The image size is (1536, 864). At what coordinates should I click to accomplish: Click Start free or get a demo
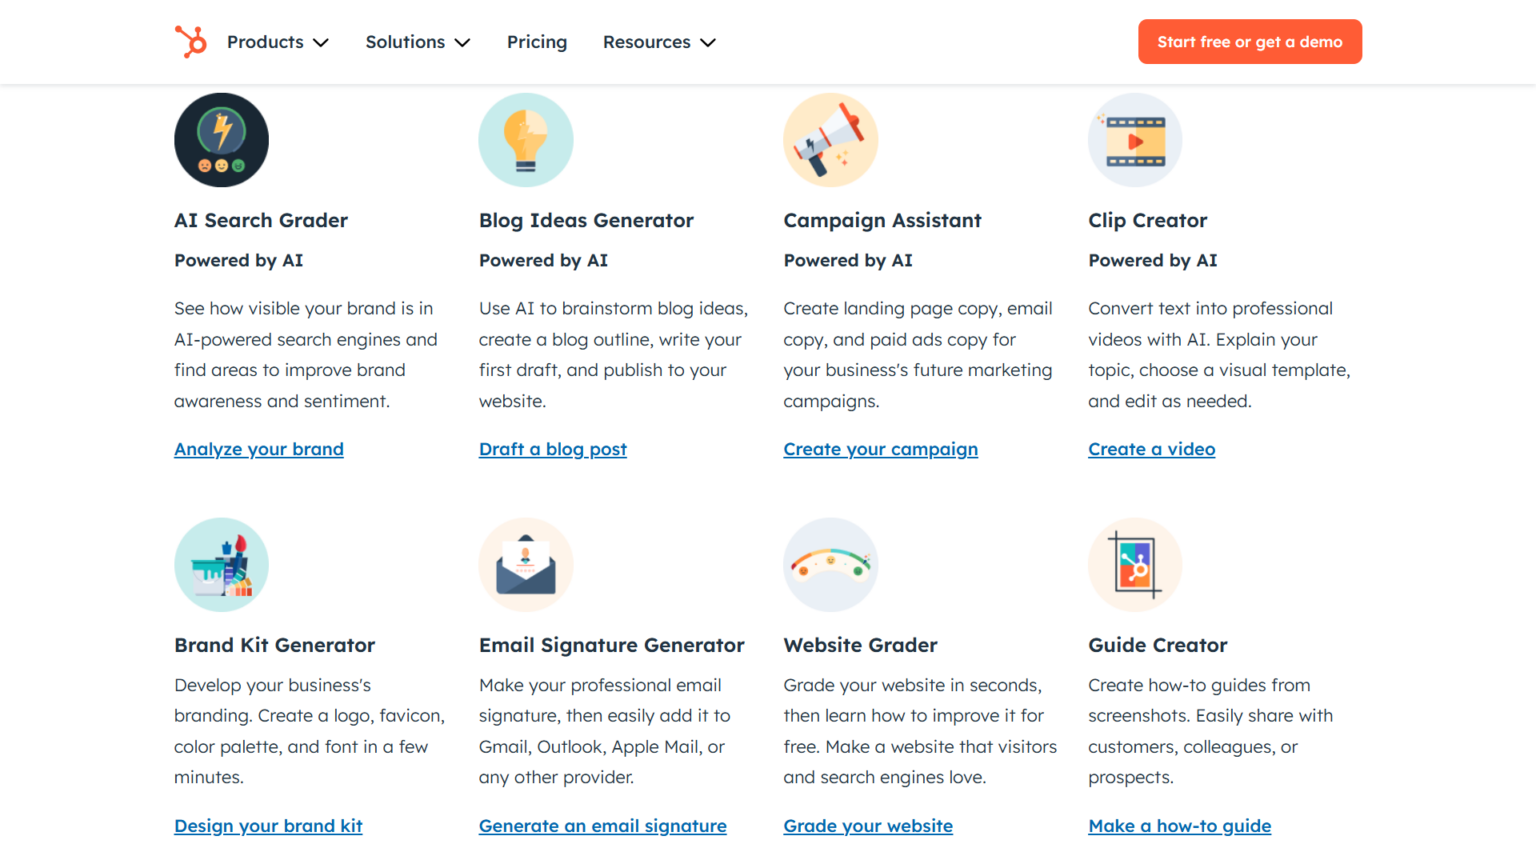click(1250, 42)
